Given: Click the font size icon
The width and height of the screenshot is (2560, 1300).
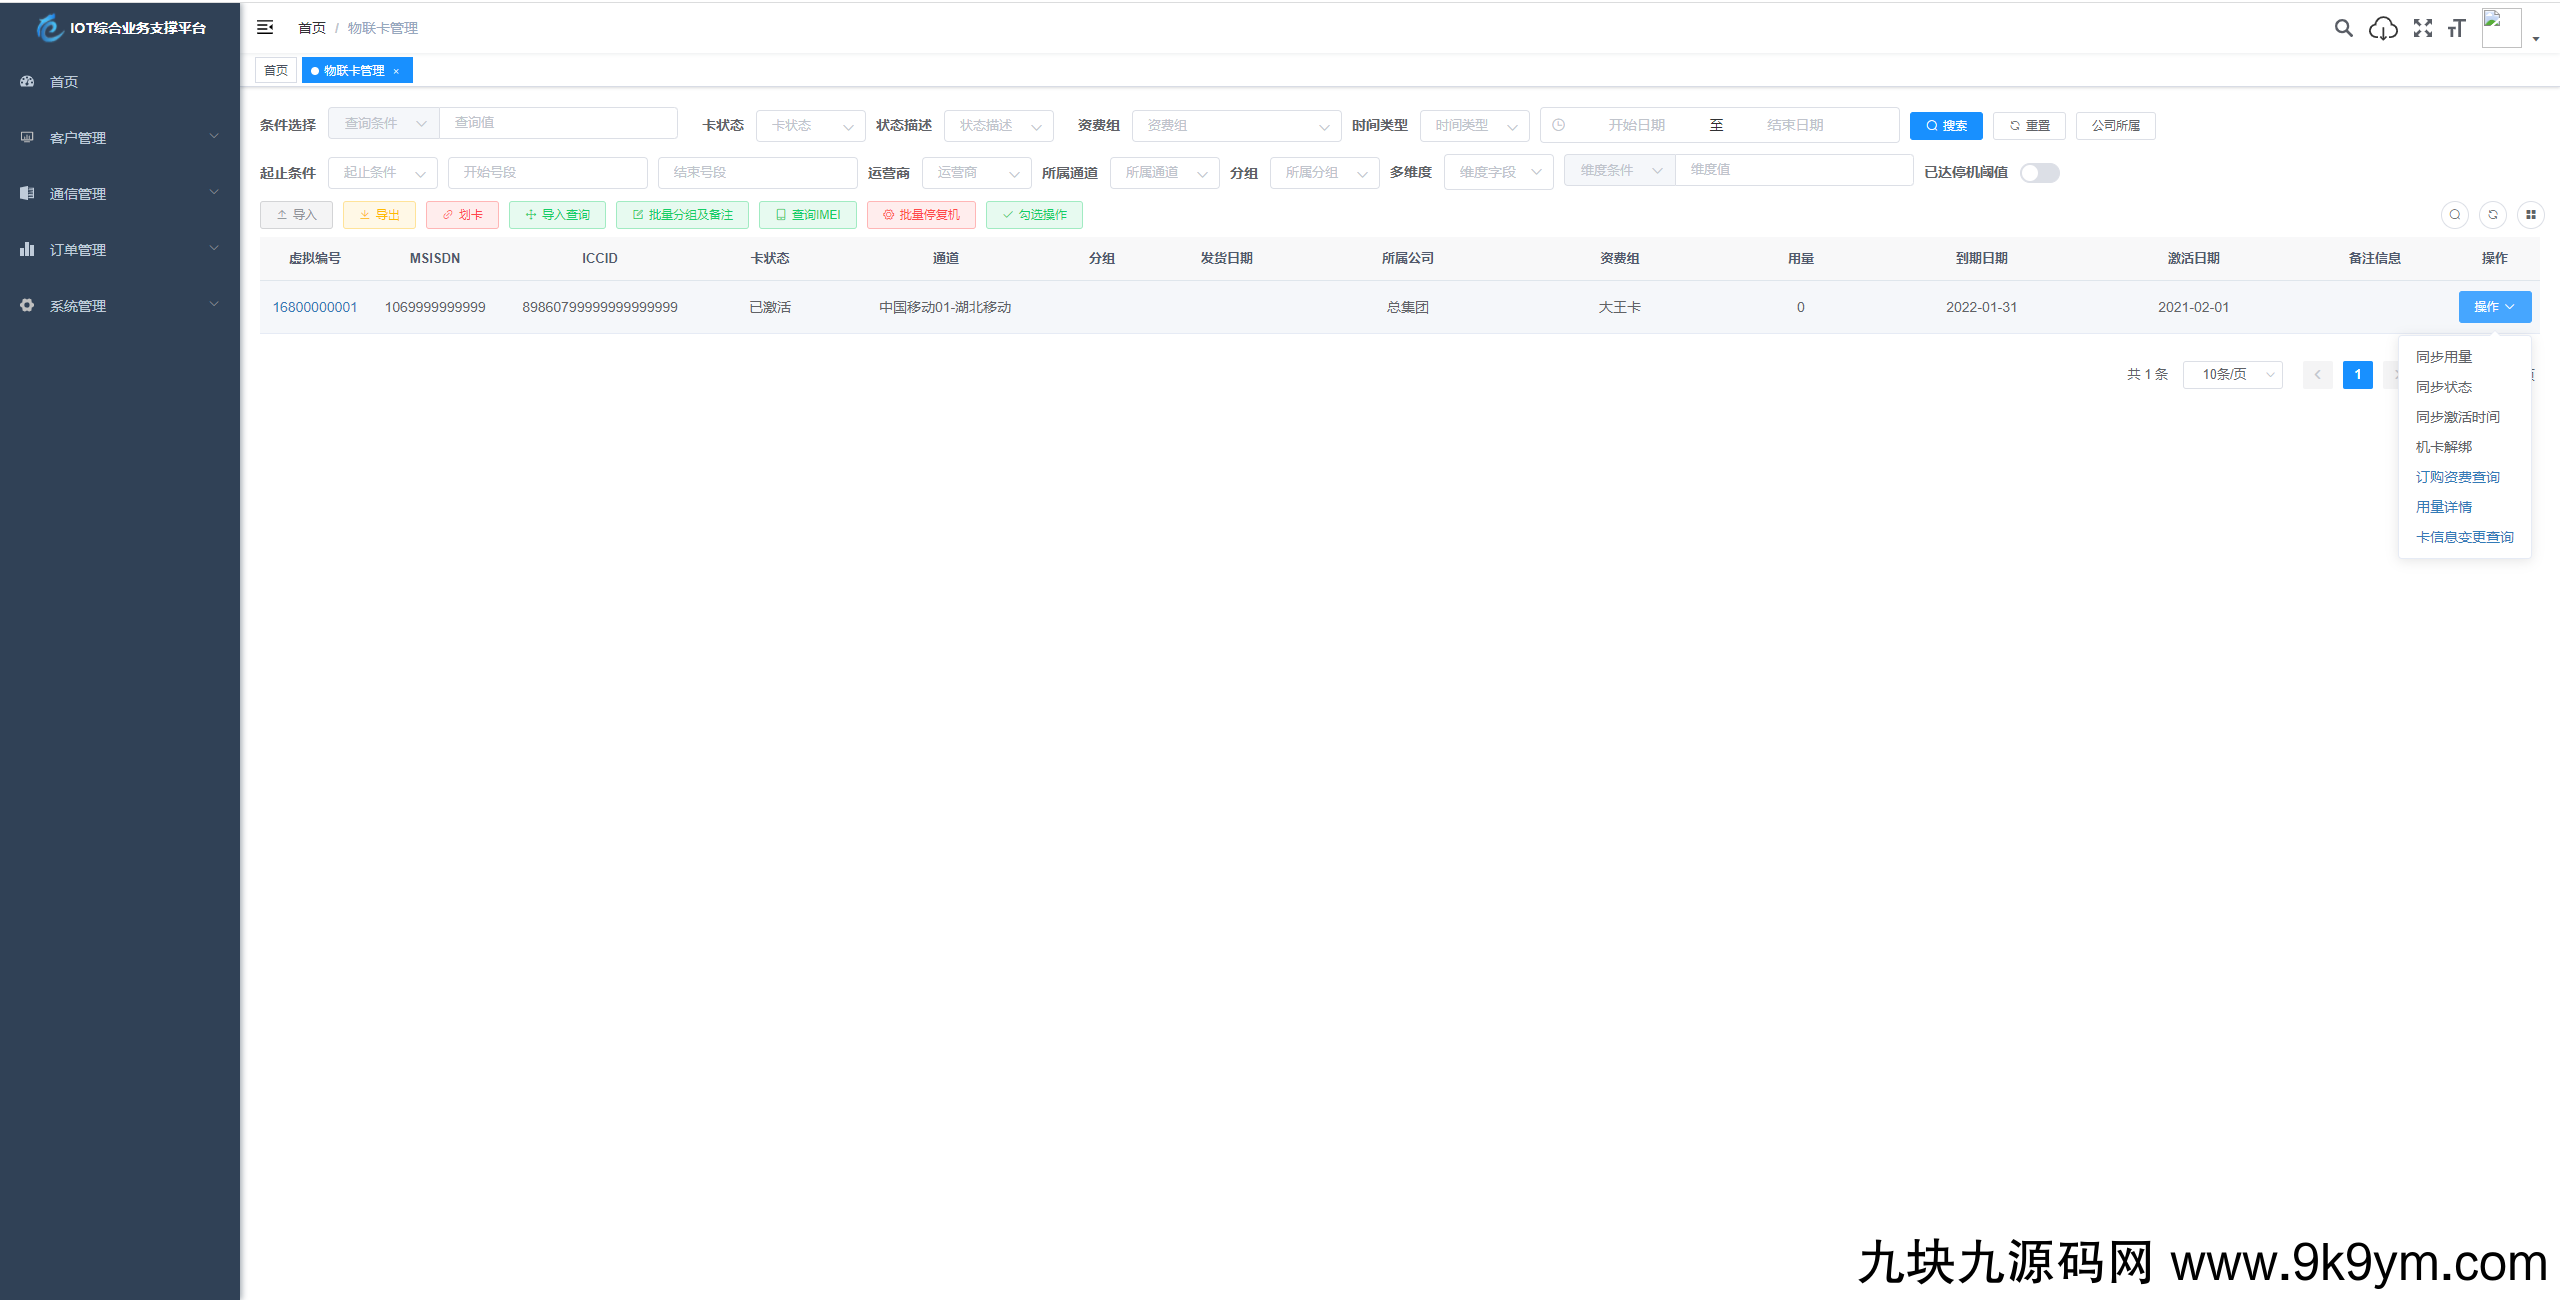Looking at the screenshot, I should click(2457, 28).
